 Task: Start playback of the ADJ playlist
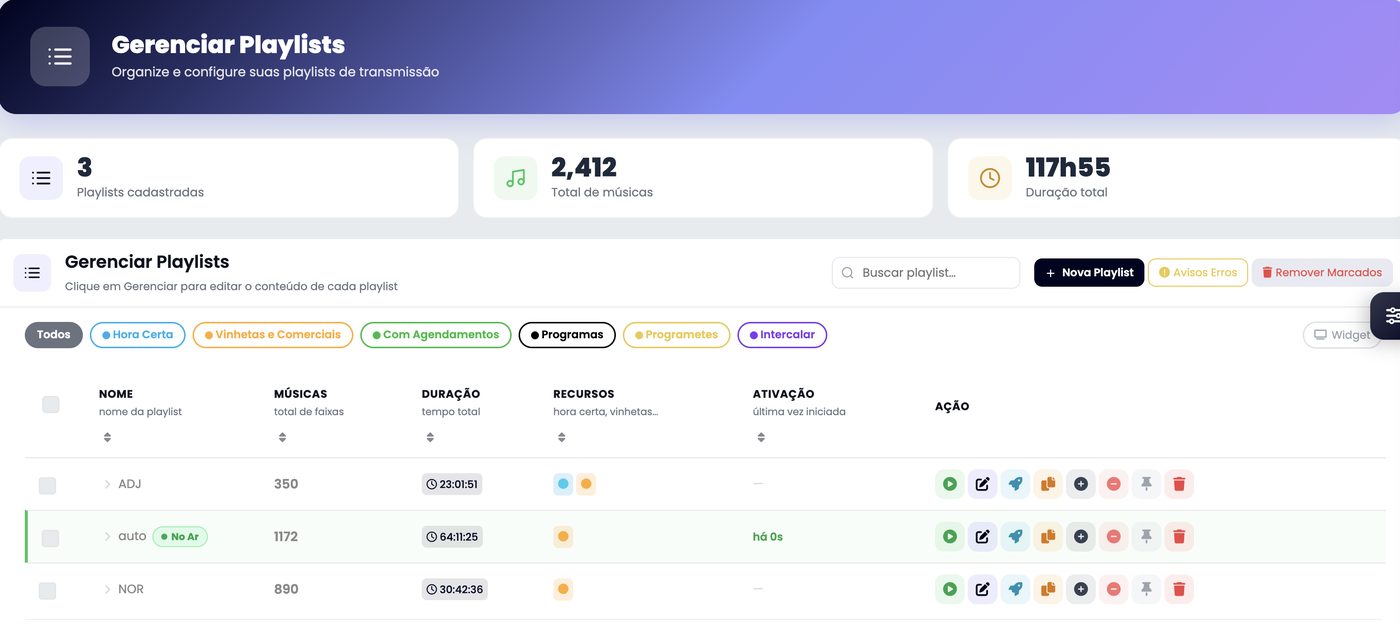(x=950, y=484)
